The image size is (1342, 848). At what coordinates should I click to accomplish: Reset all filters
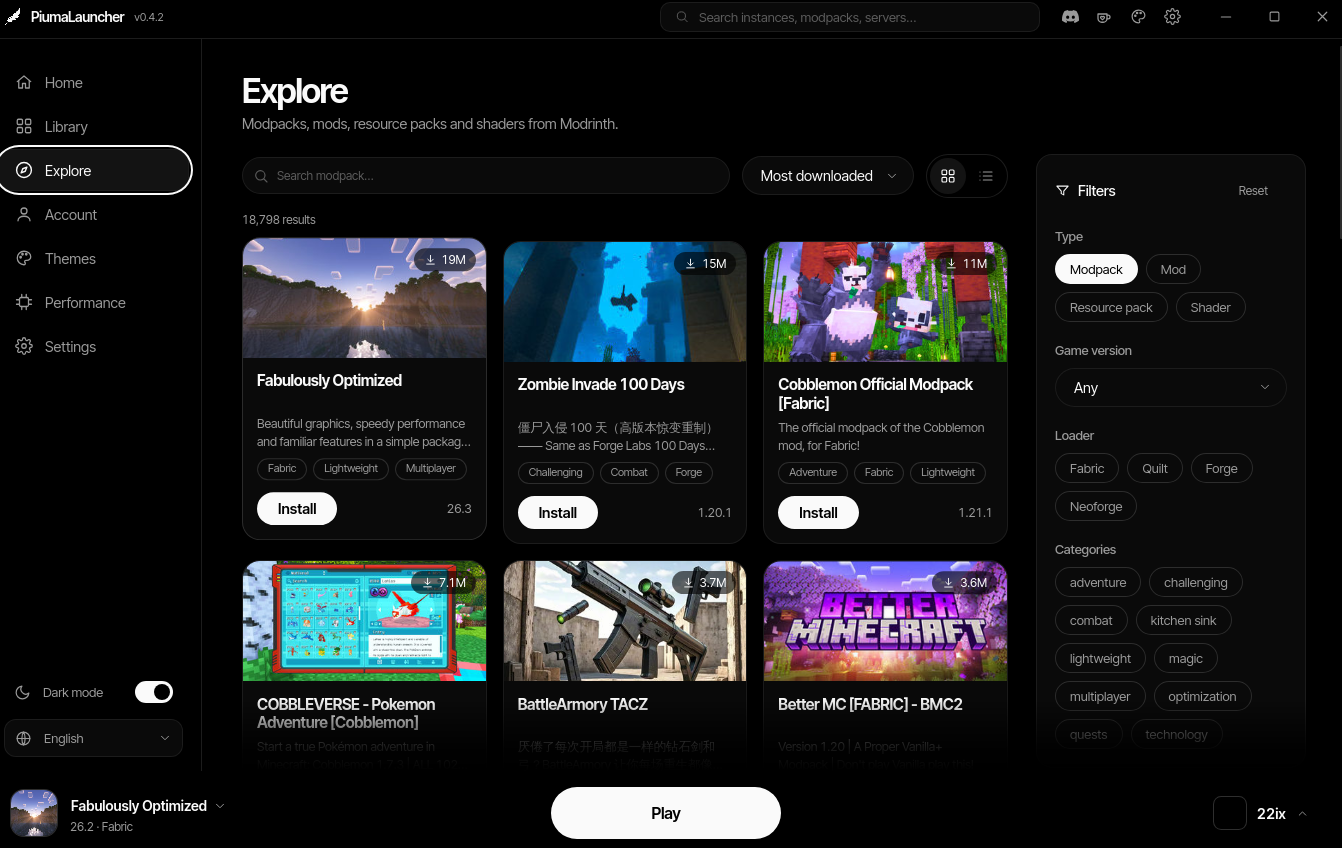coord(1253,190)
